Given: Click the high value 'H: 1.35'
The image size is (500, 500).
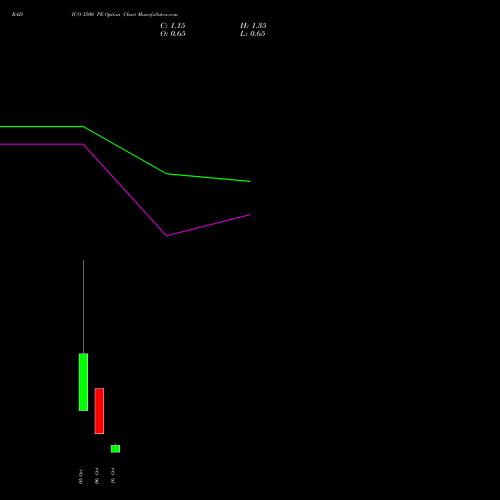Looking at the screenshot, I should pos(253,26).
